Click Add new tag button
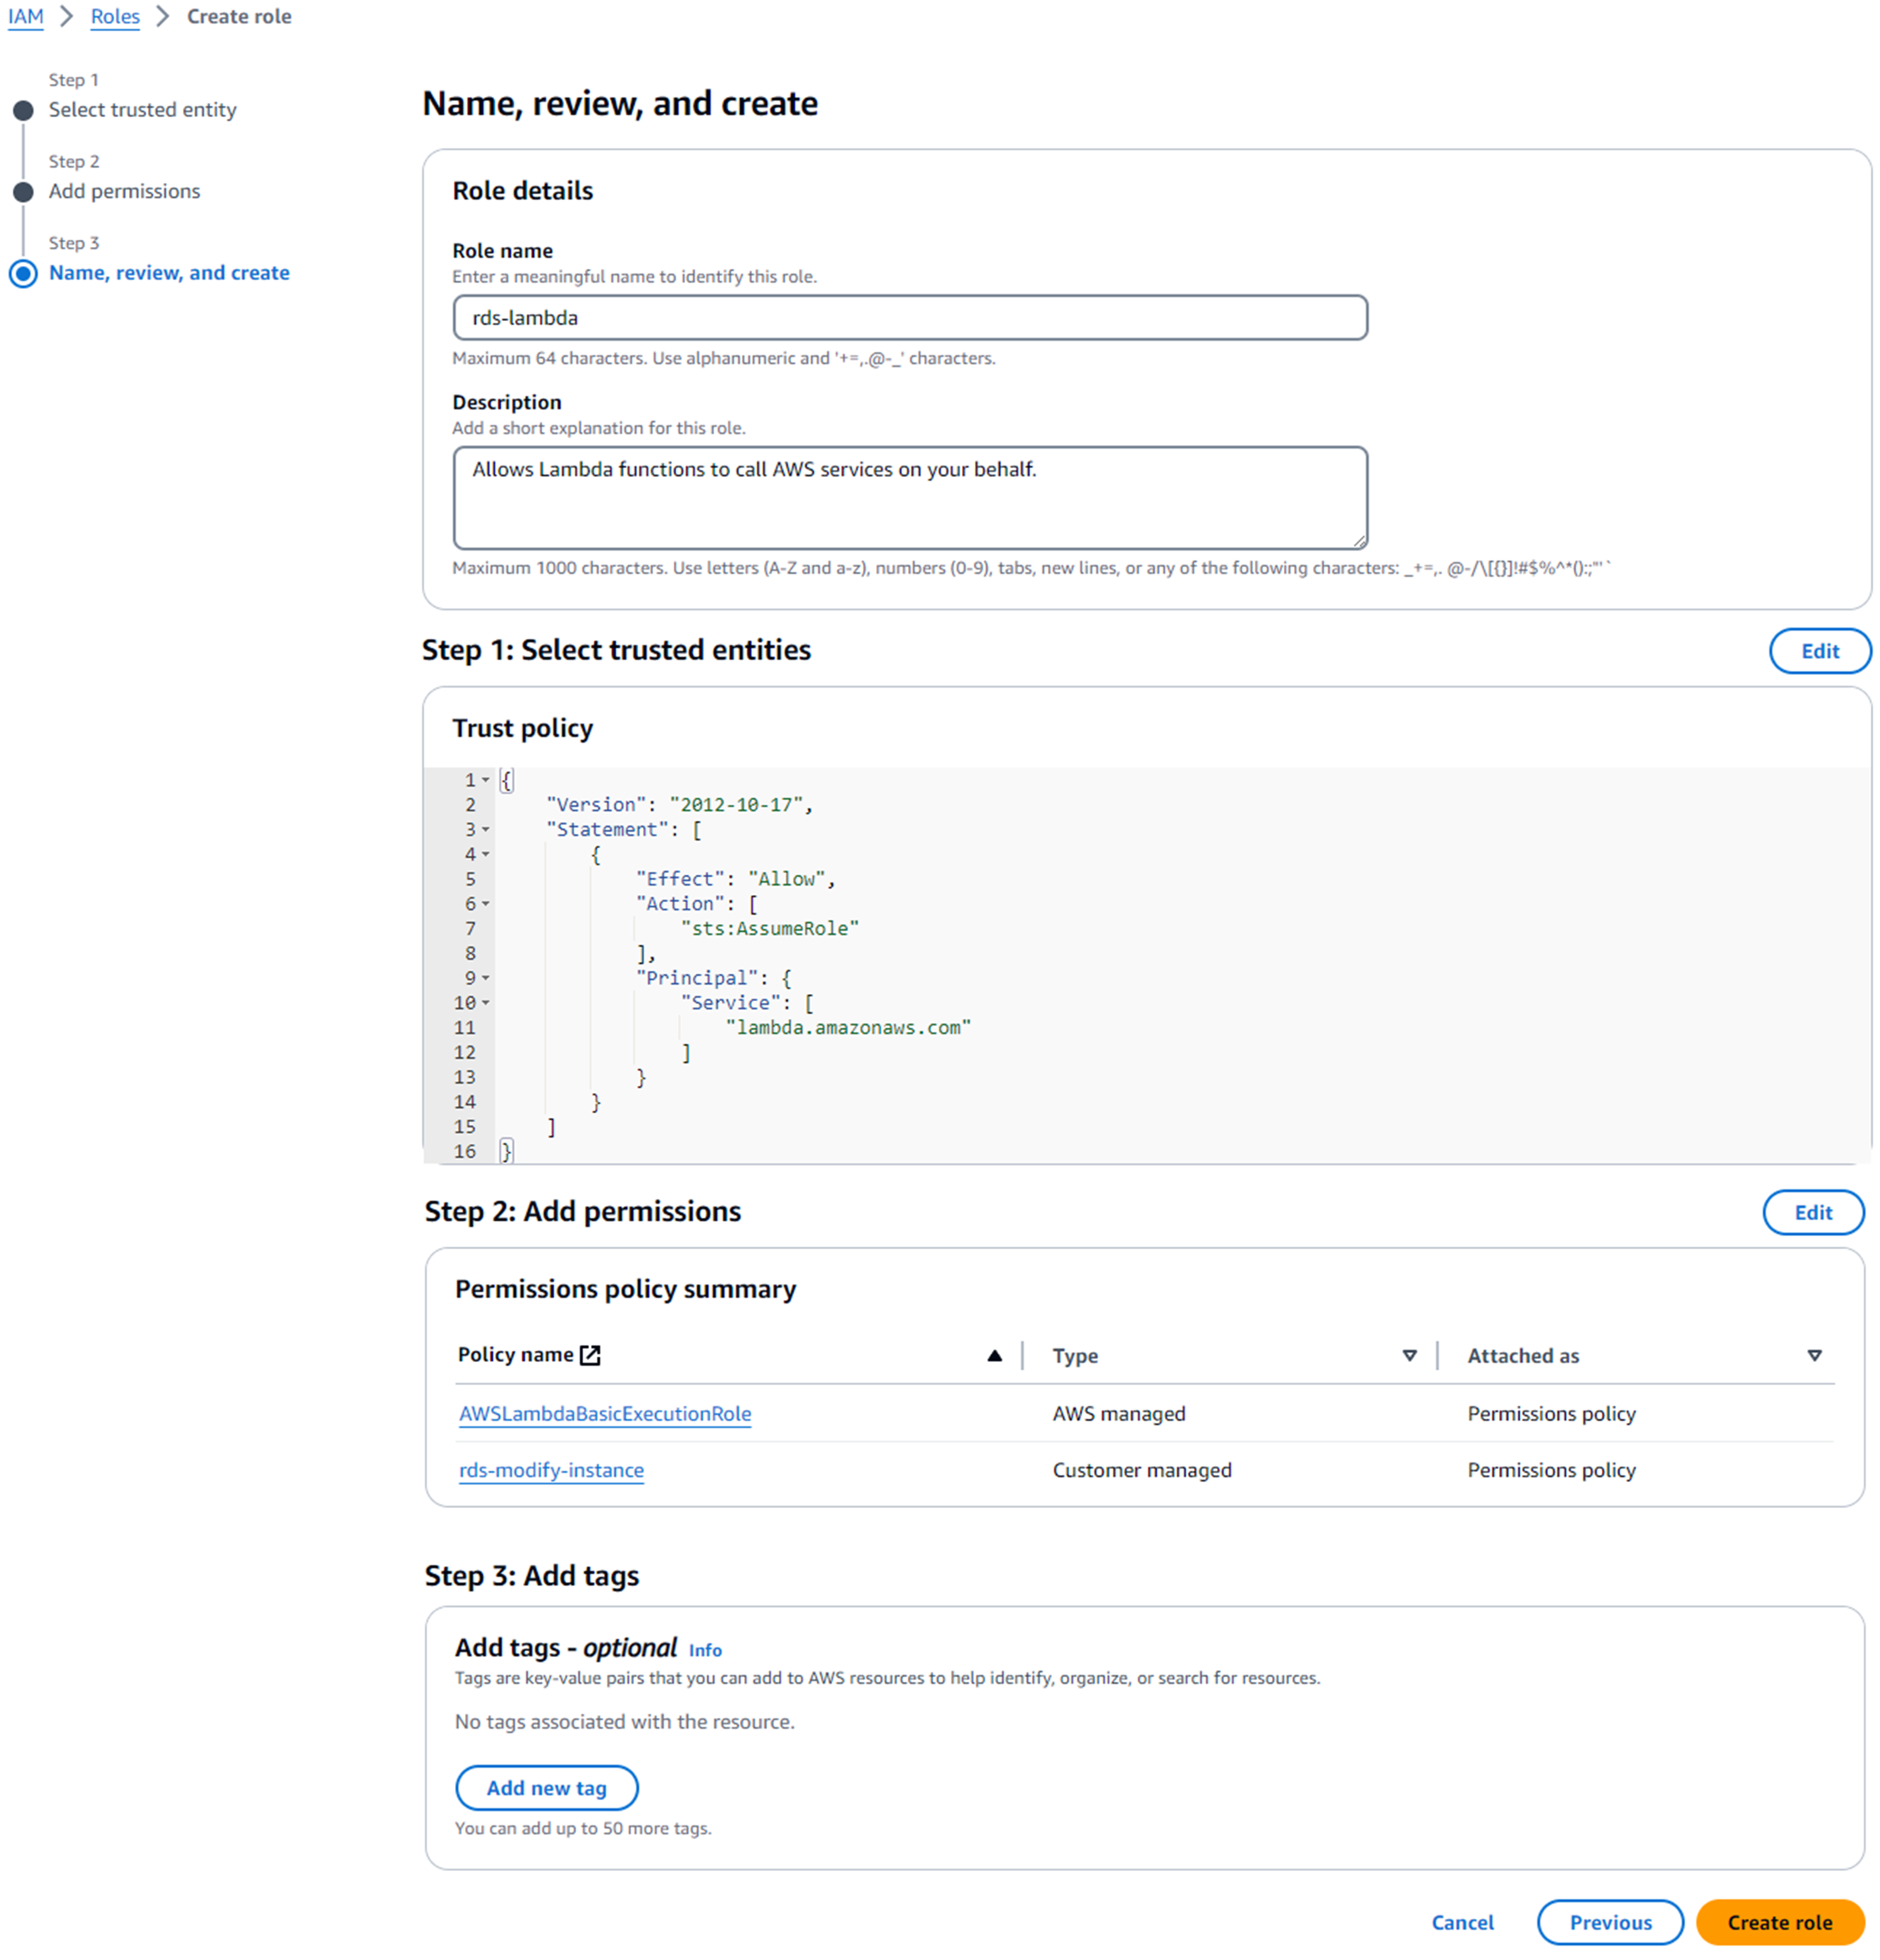 click(x=546, y=1788)
